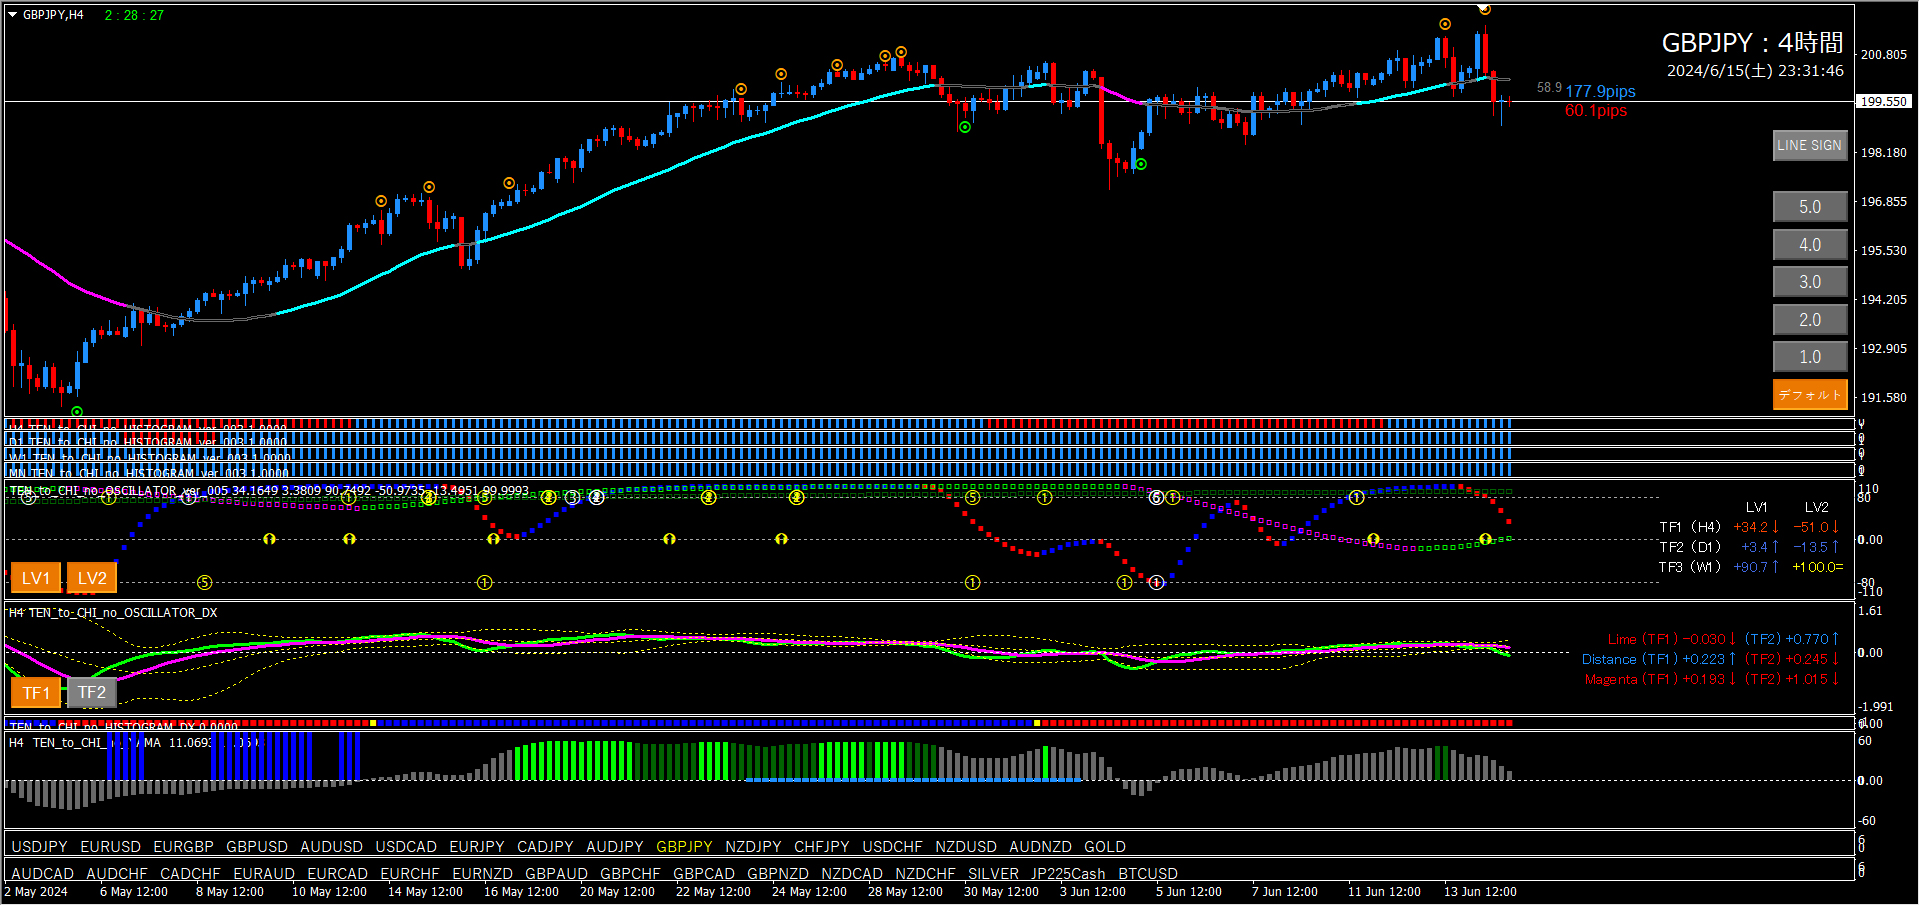Switch chart to NZDUSD
Image resolution: width=1920 pixels, height=906 pixels.
966,847
